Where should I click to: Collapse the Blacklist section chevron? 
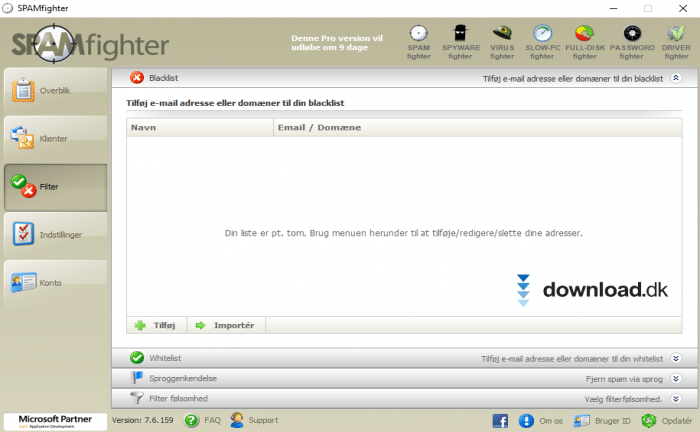click(x=676, y=77)
